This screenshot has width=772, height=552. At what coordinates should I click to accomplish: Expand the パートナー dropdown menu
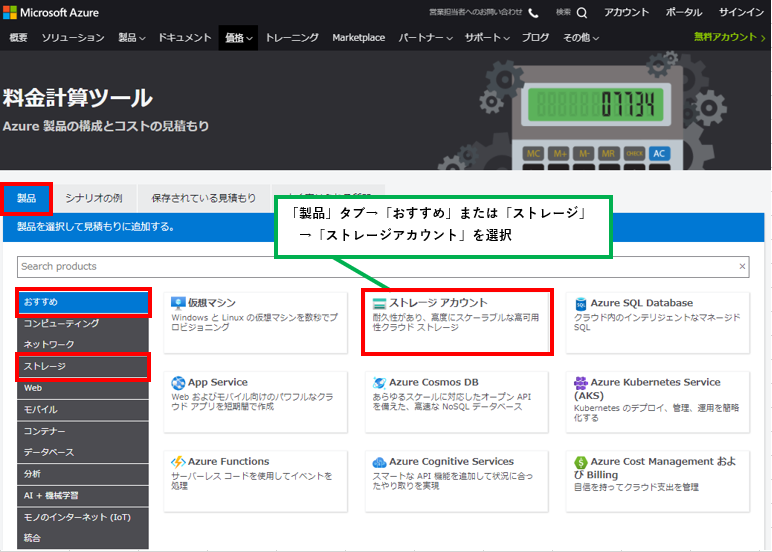(425, 37)
